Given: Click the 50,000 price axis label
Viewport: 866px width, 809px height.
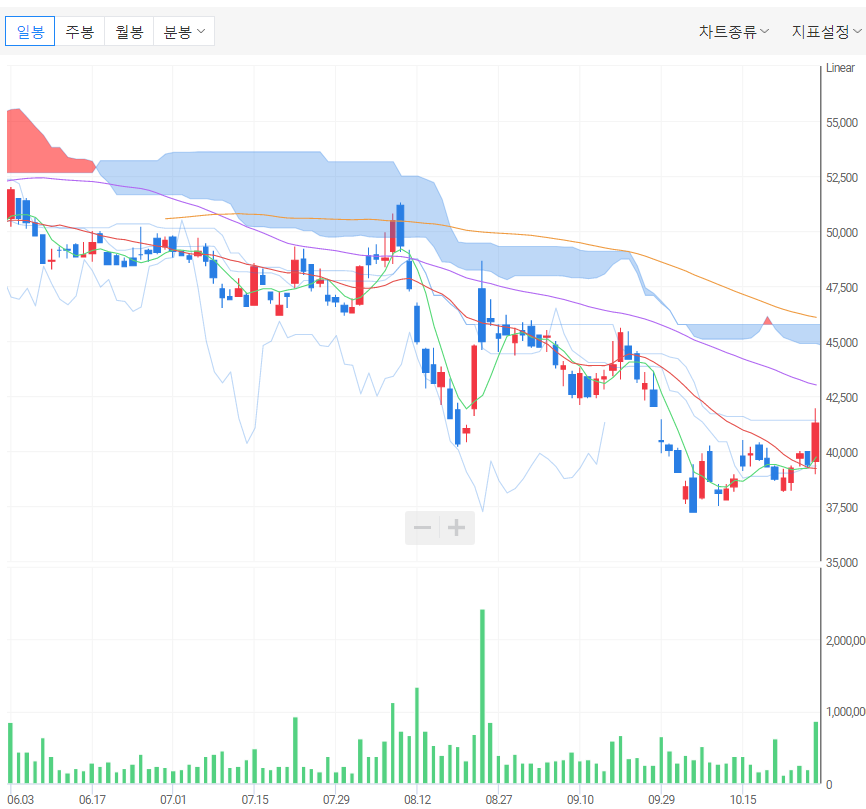Looking at the screenshot, I should (x=842, y=232).
